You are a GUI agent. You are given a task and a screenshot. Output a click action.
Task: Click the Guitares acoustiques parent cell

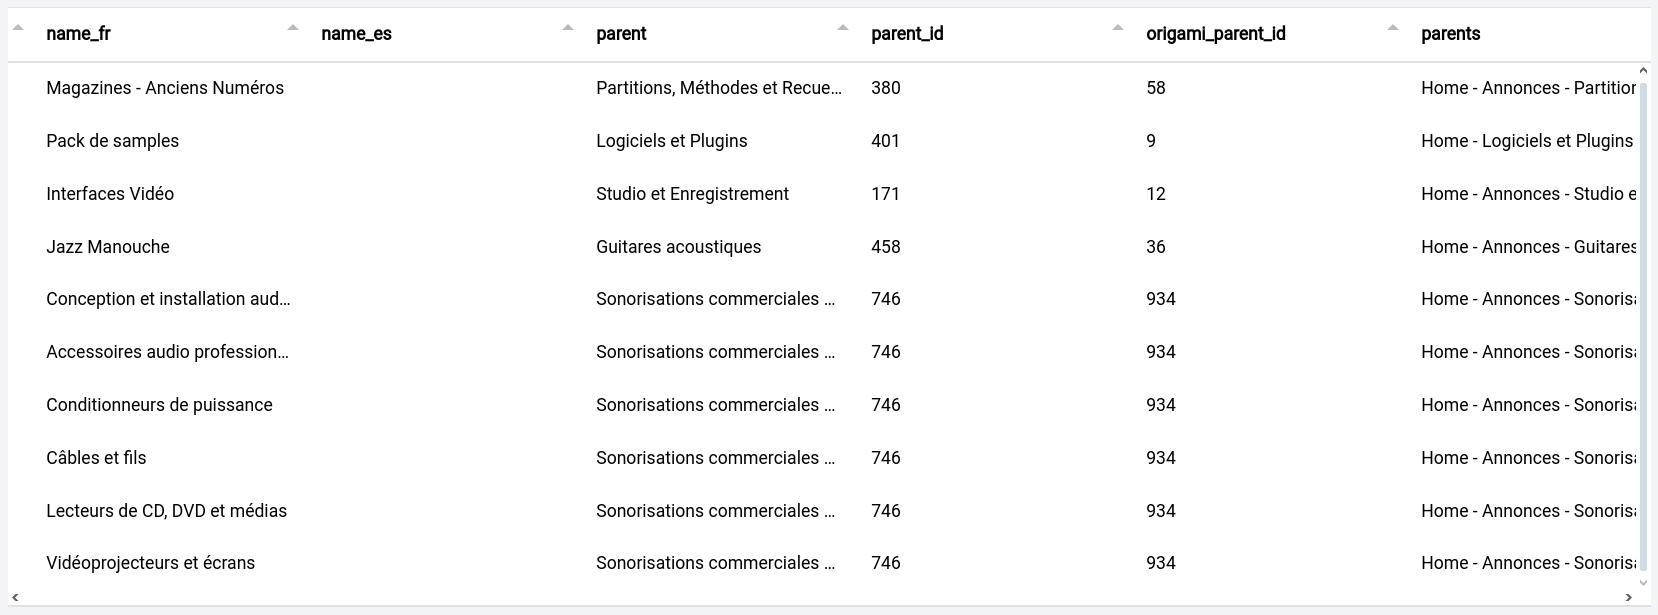click(678, 247)
